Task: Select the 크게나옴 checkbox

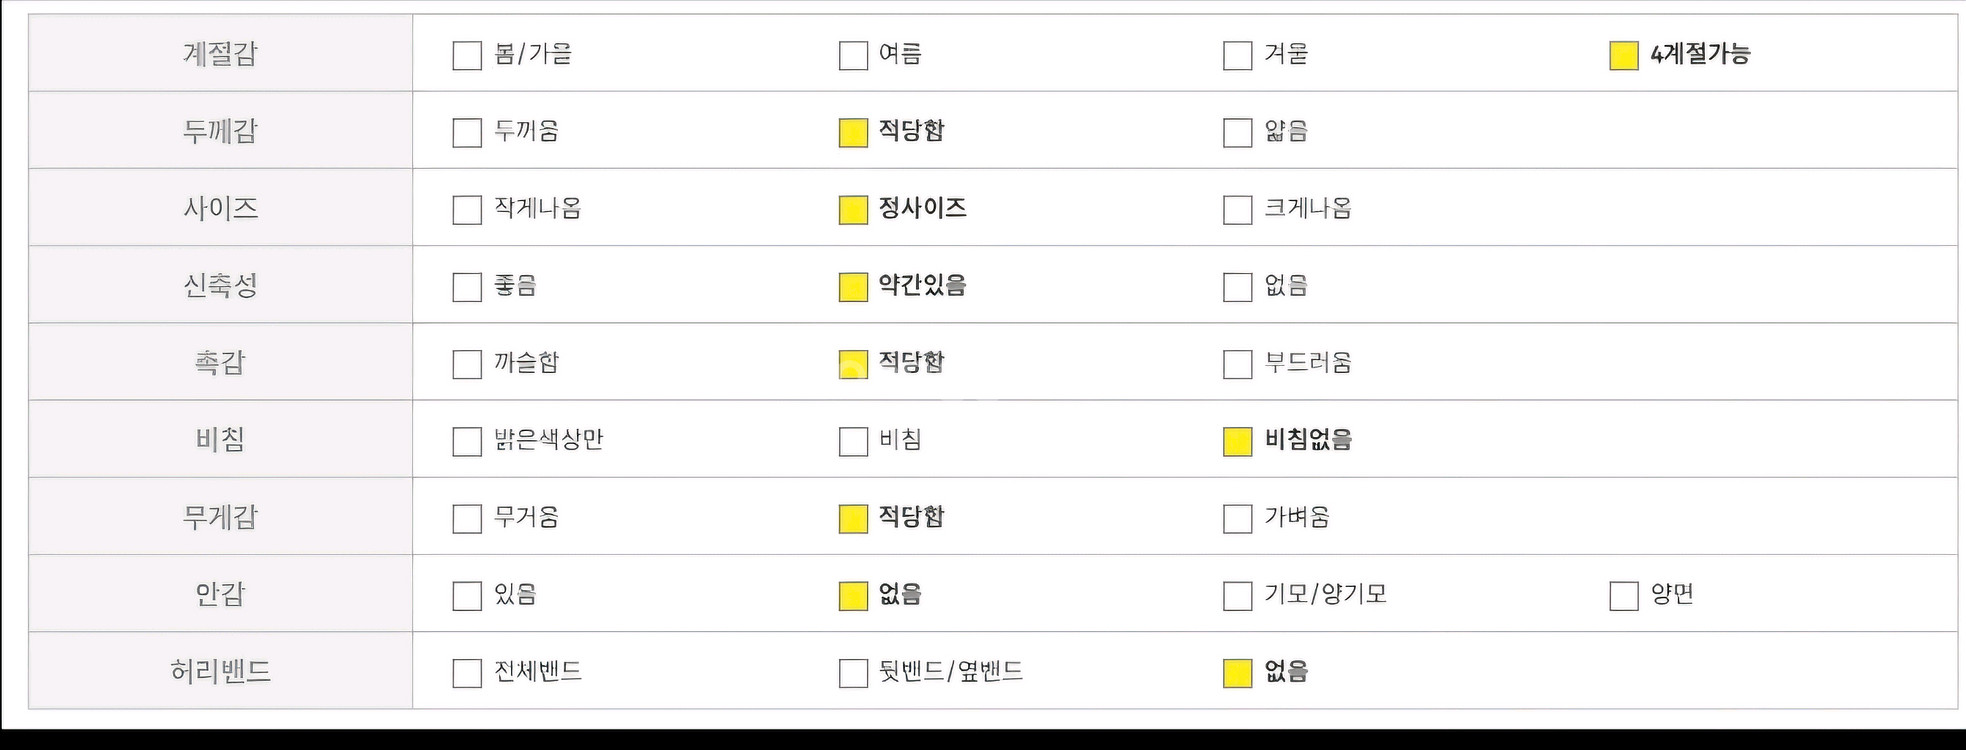Action: pos(1237,209)
